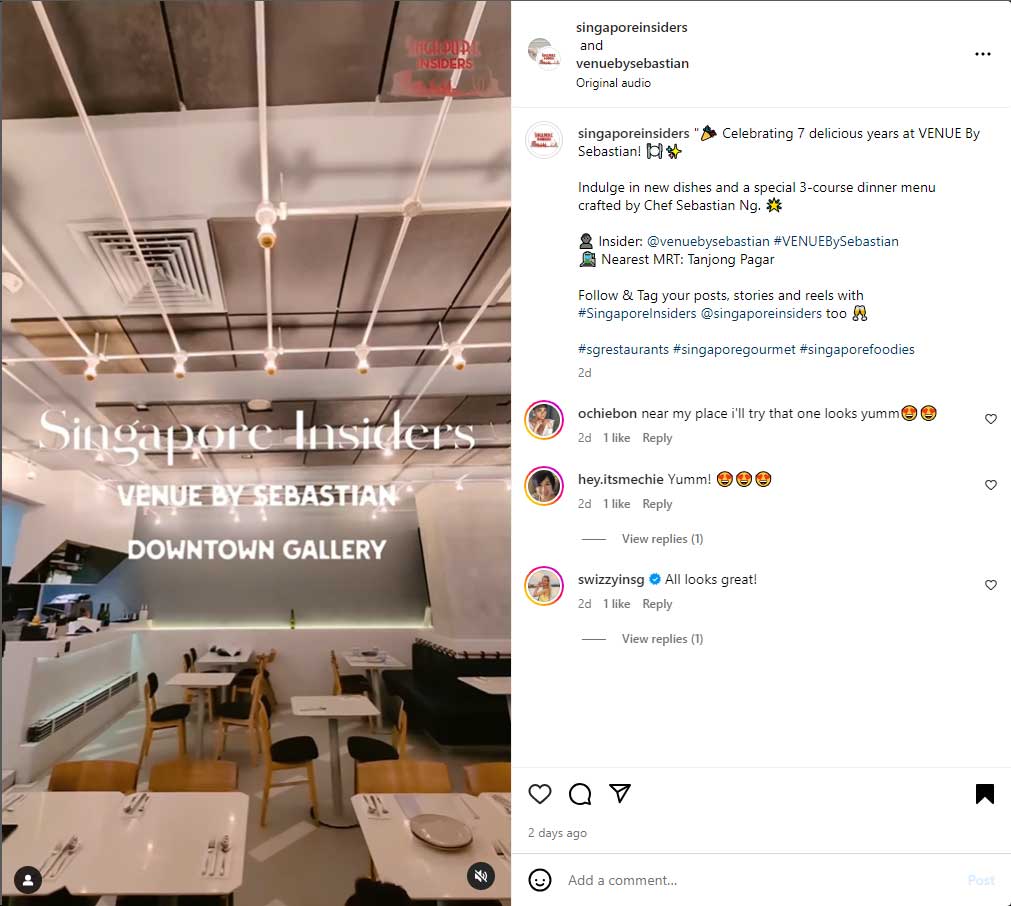Reply to ochiebon's comment

(x=657, y=438)
